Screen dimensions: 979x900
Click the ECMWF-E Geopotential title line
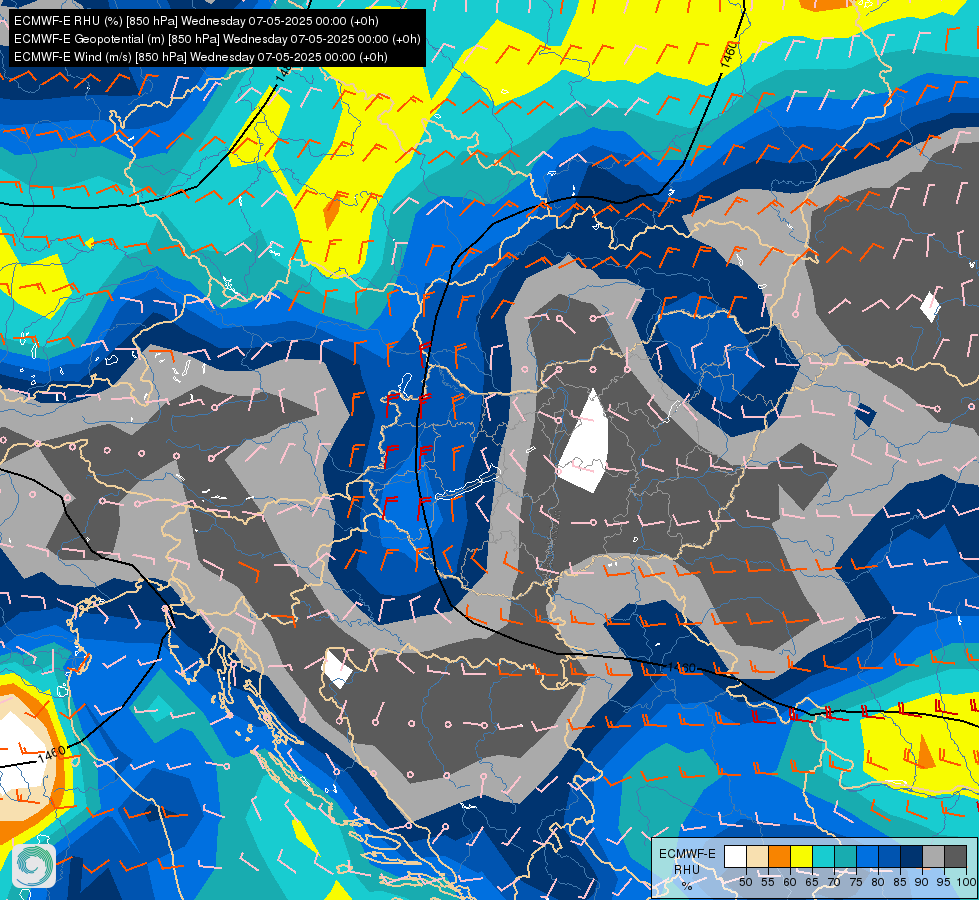pos(217,39)
